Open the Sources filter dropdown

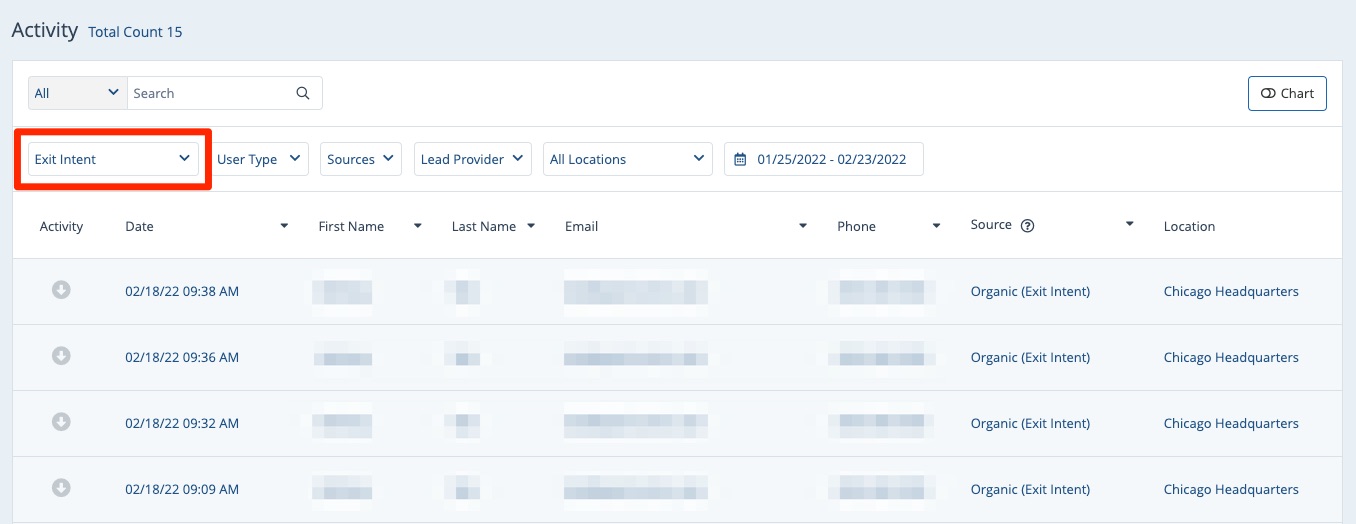click(x=360, y=159)
